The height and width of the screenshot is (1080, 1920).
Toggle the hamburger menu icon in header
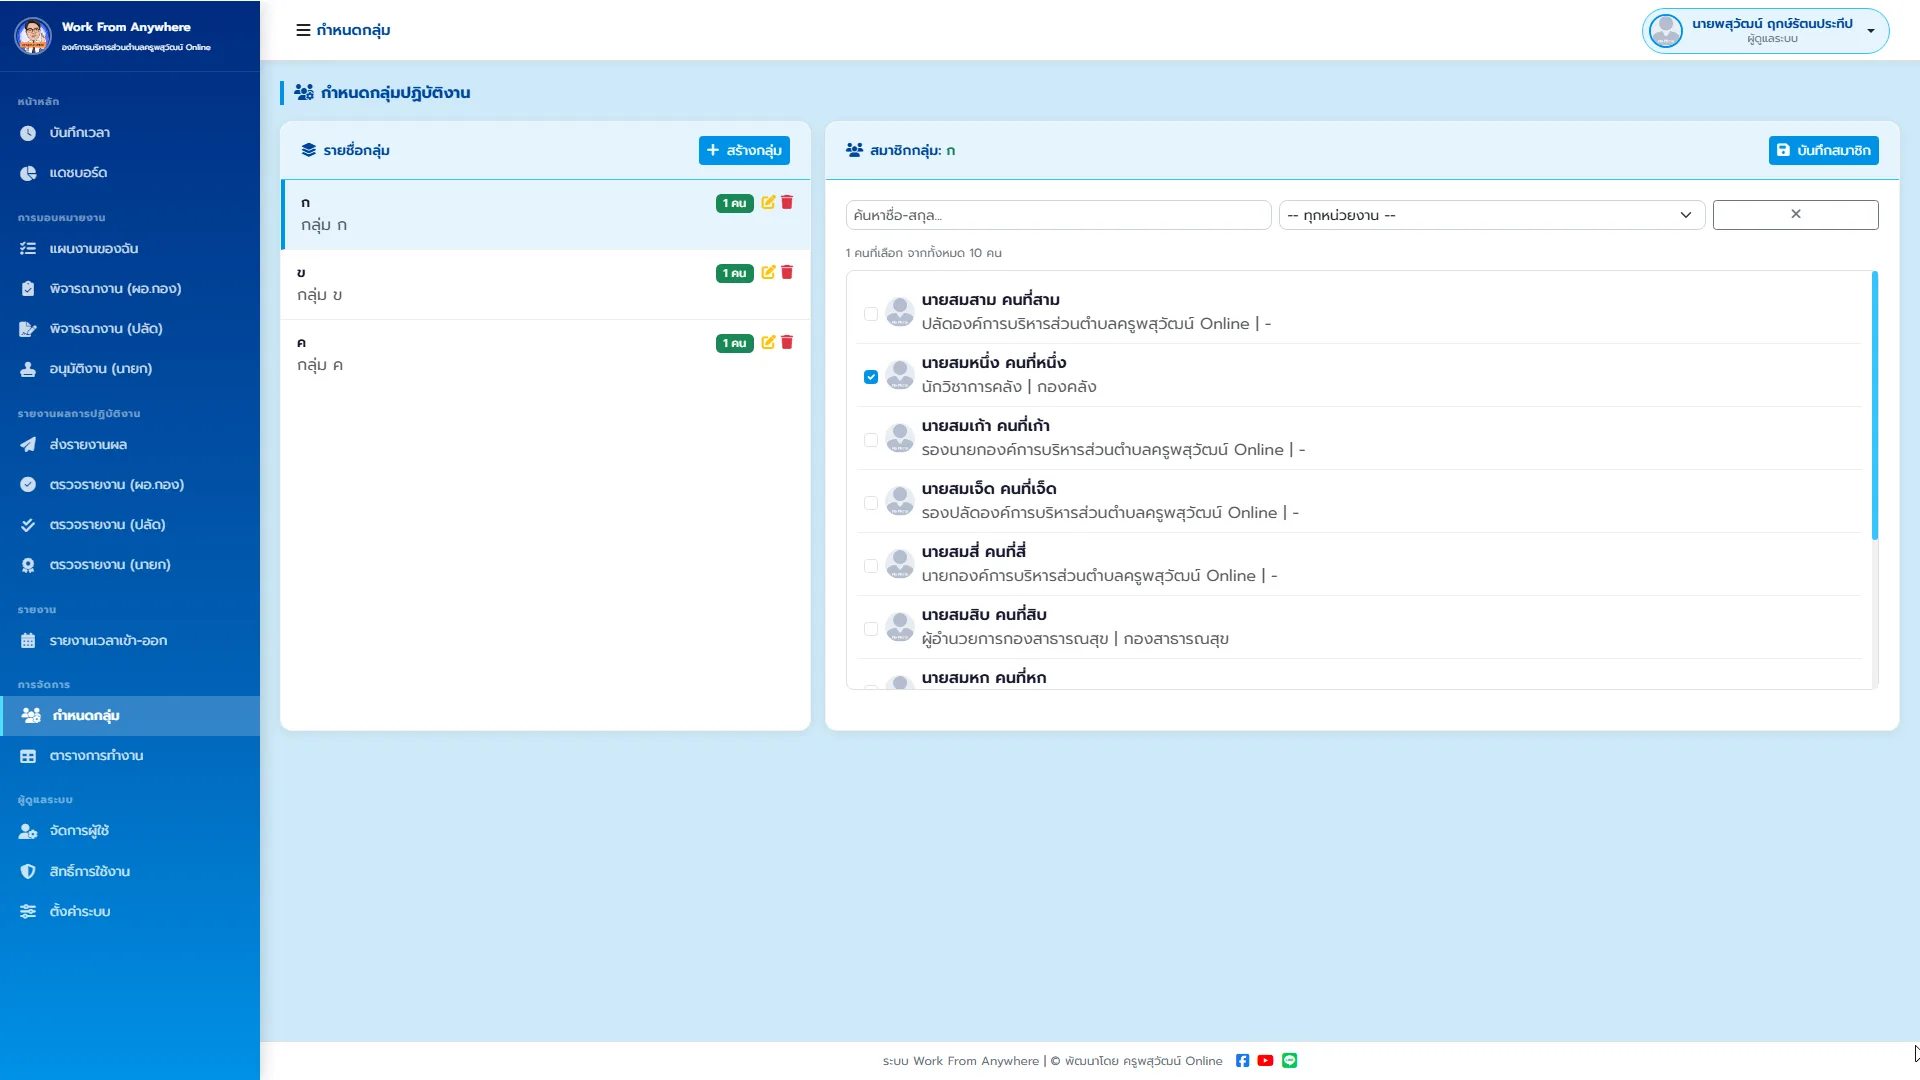tap(303, 30)
